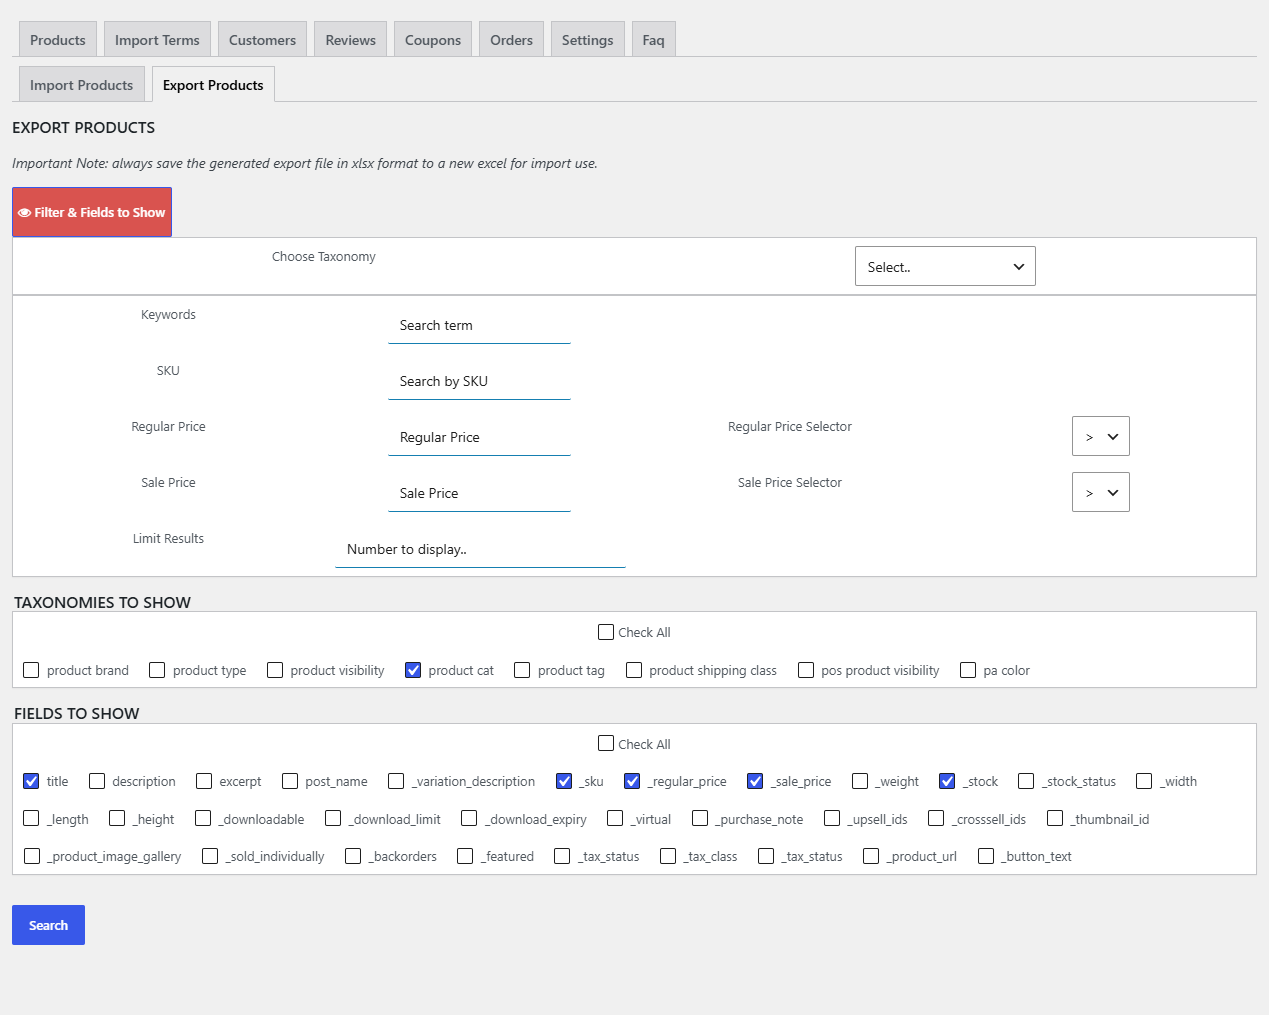The image size is (1269, 1015).
Task: Click the Sale Price input field
Action: (479, 493)
